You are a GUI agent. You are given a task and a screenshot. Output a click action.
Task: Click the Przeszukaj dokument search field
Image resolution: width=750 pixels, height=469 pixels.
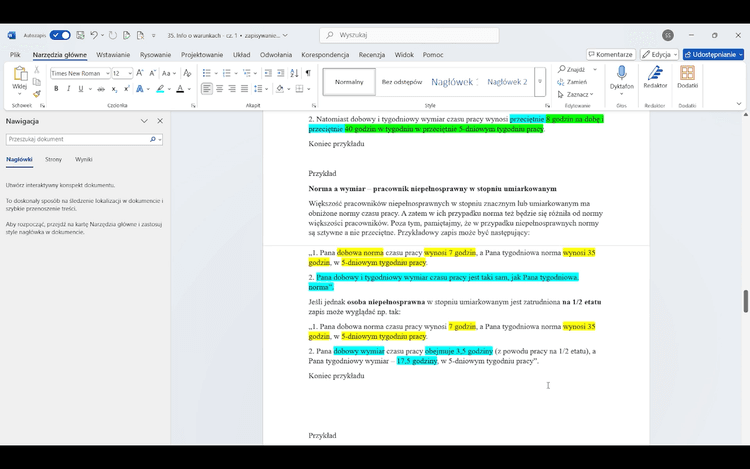point(78,139)
